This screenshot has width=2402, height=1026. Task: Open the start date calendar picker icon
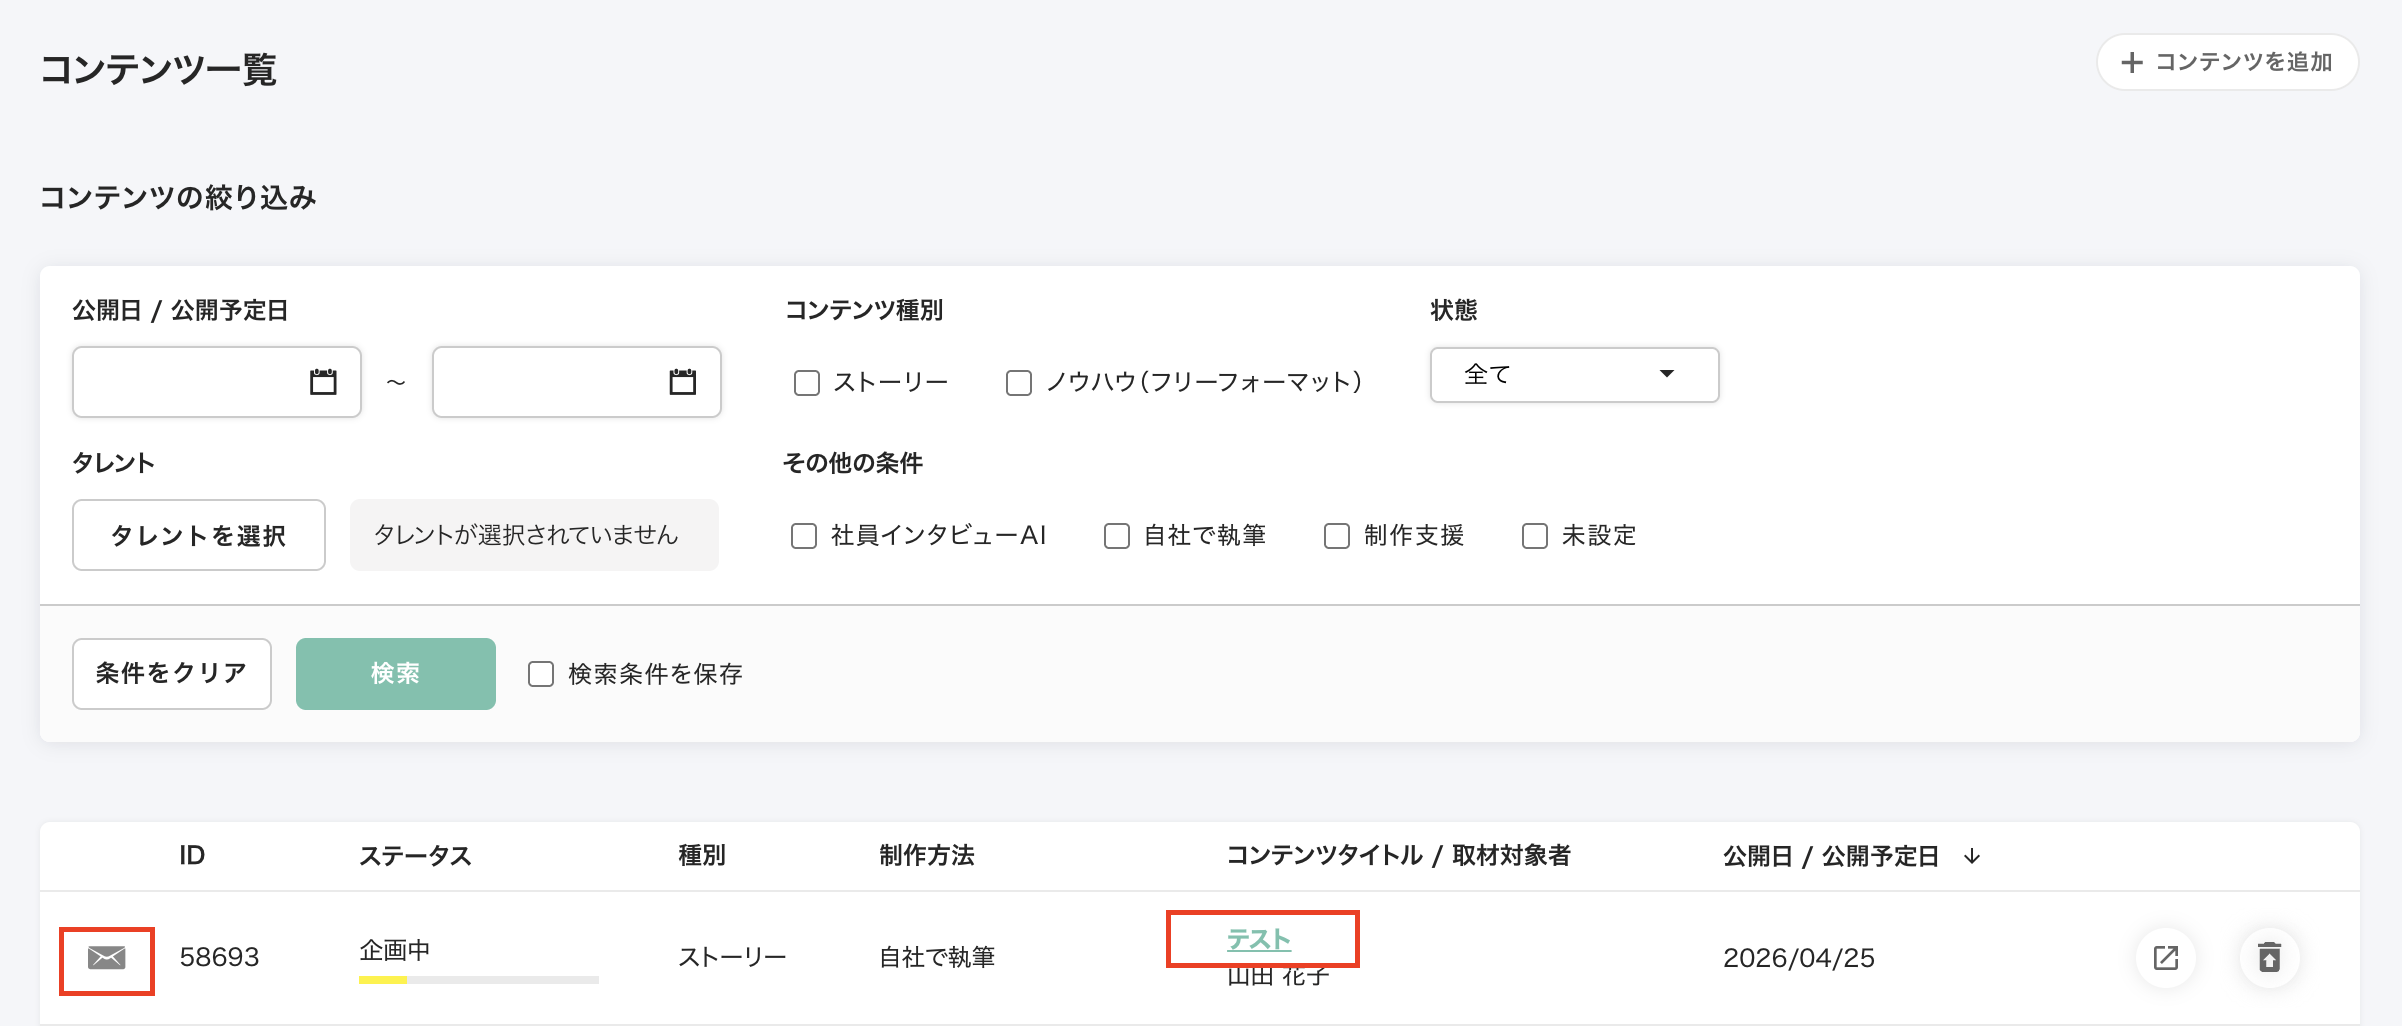[x=323, y=382]
